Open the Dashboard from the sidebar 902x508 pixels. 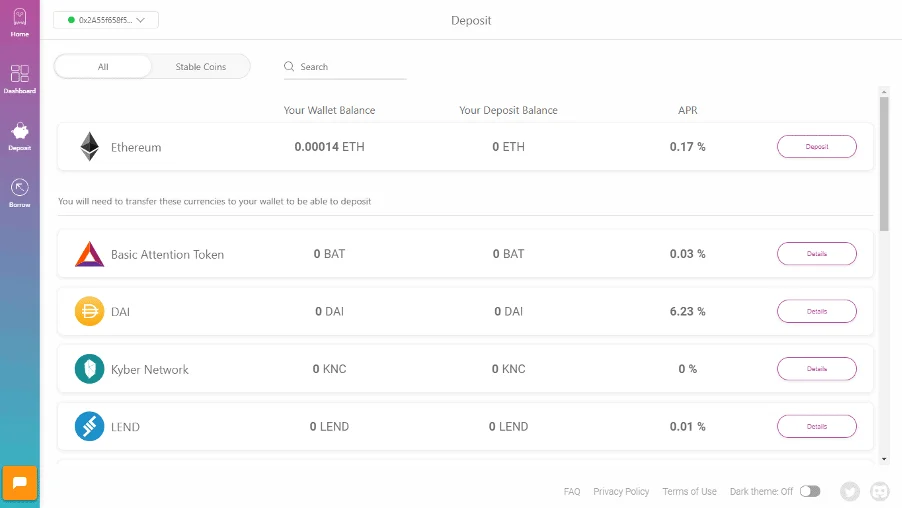[19, 75]
